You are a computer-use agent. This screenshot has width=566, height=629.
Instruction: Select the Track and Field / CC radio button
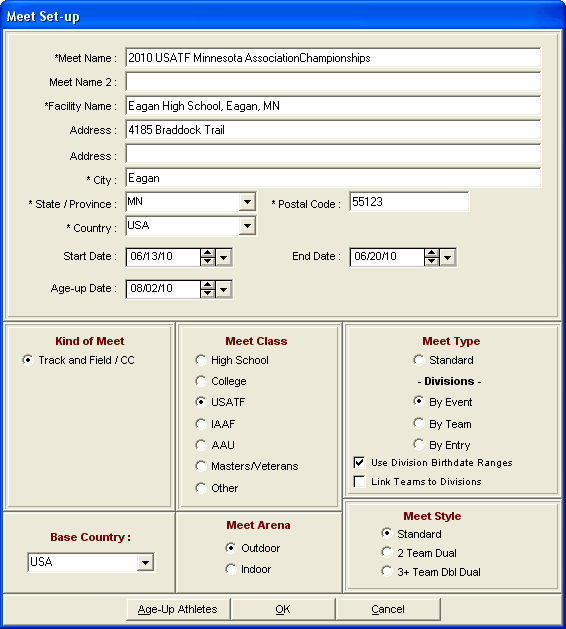[x=28, y=360]
